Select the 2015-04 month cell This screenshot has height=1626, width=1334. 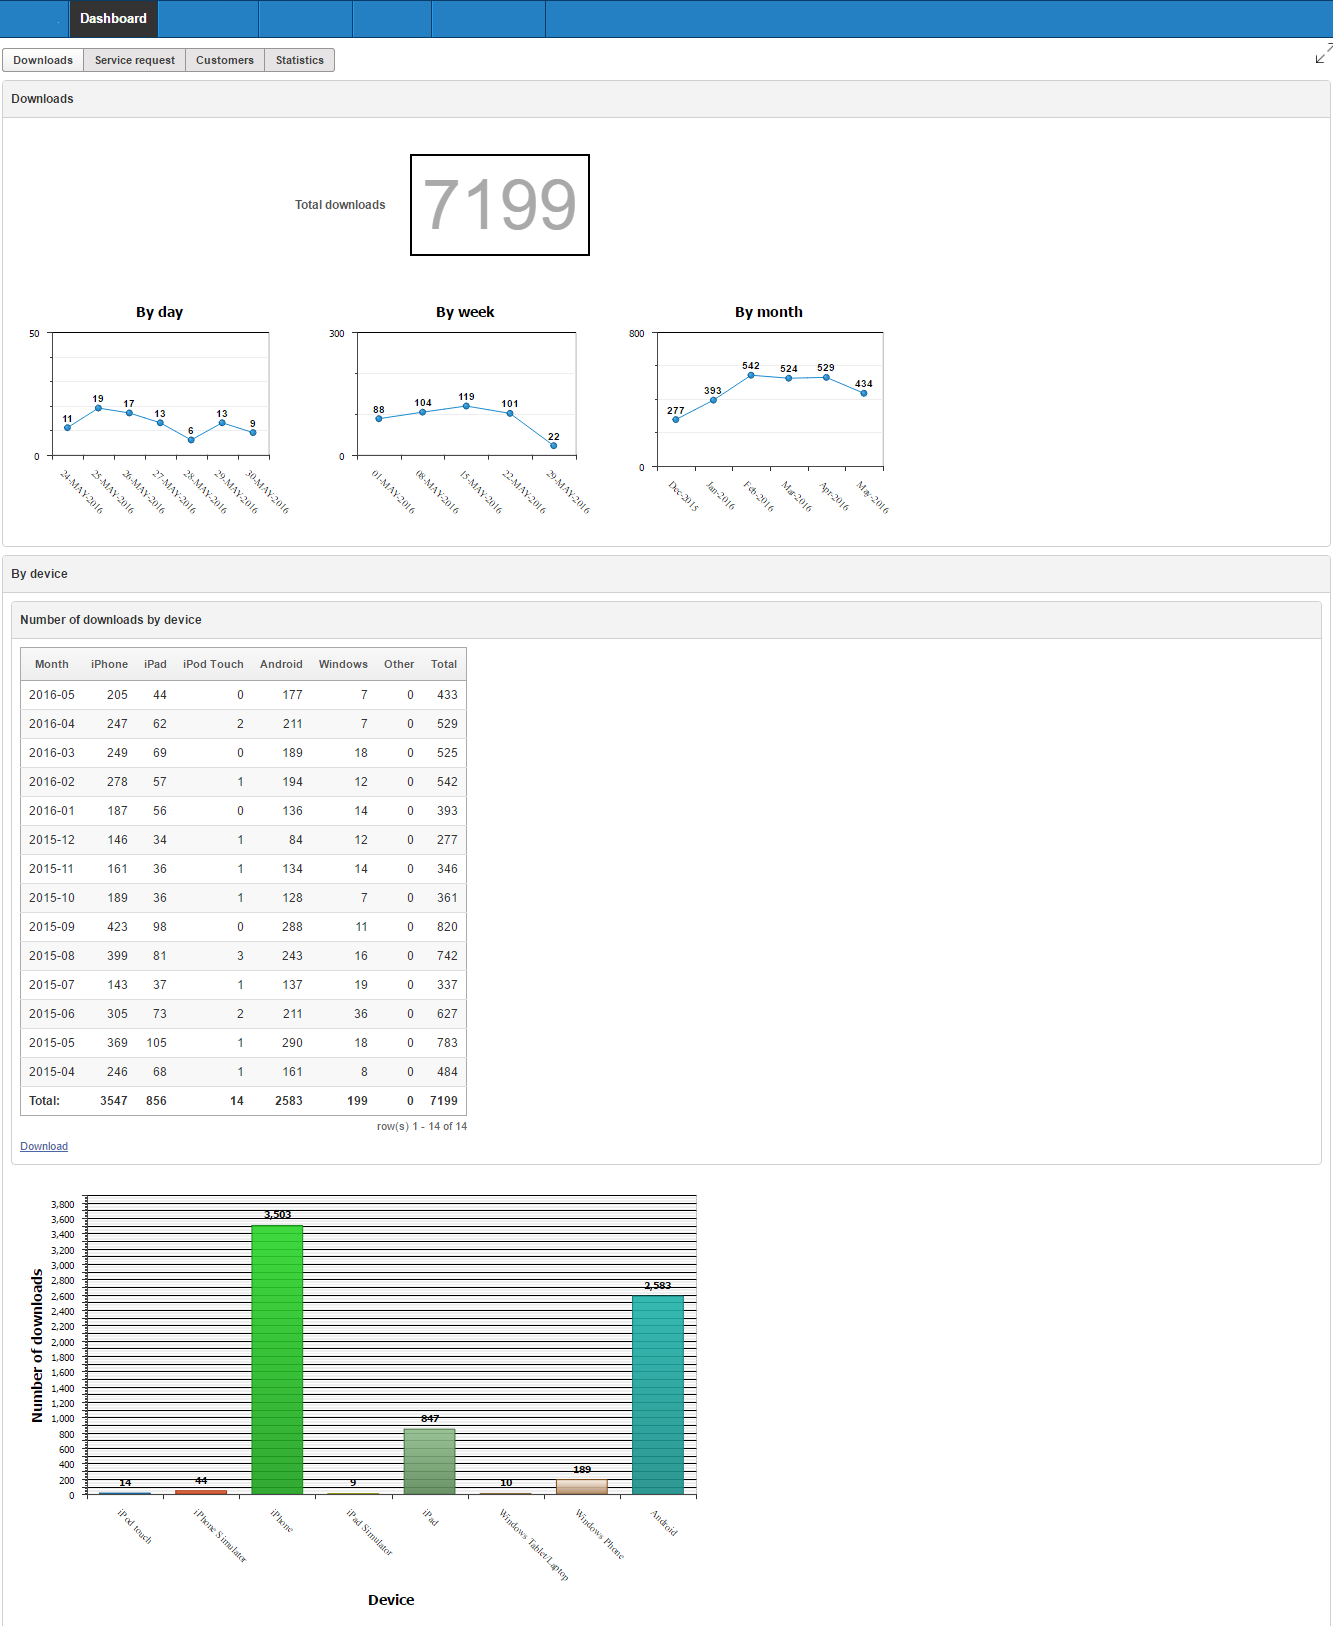(x=52, y=1072)
